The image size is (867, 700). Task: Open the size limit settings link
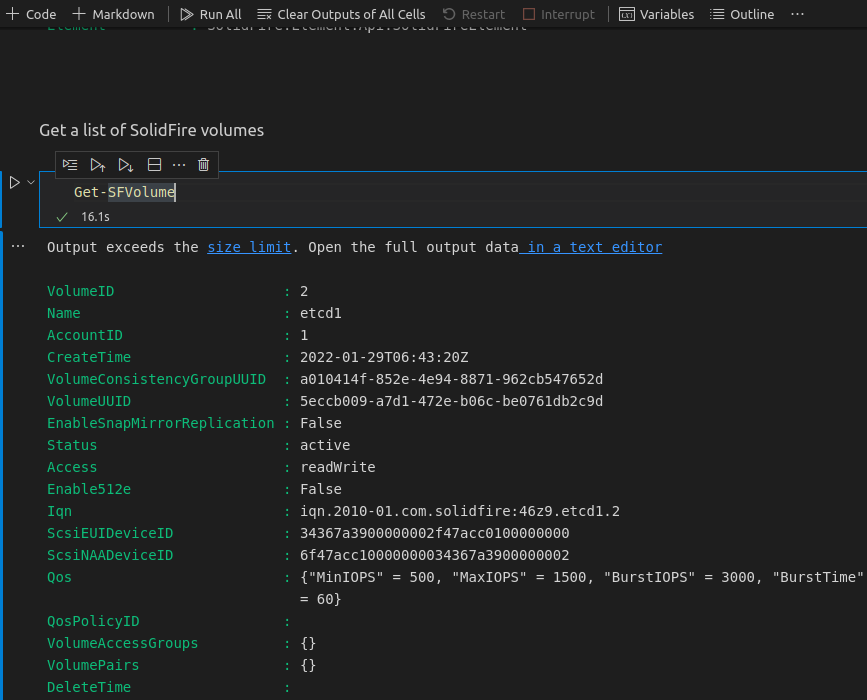249,247
